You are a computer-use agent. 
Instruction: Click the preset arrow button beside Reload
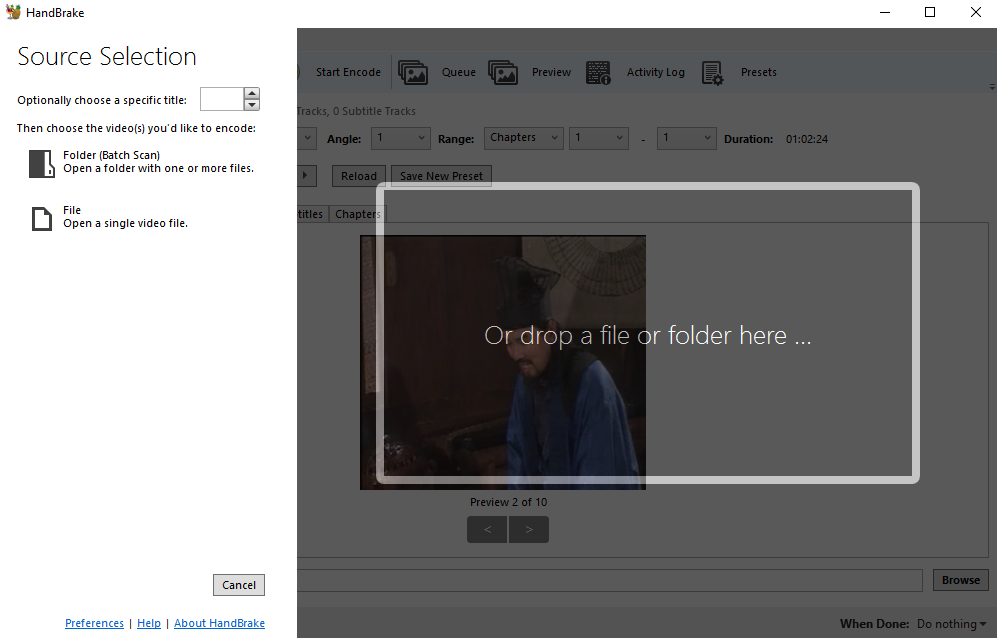tap(306, 176)
